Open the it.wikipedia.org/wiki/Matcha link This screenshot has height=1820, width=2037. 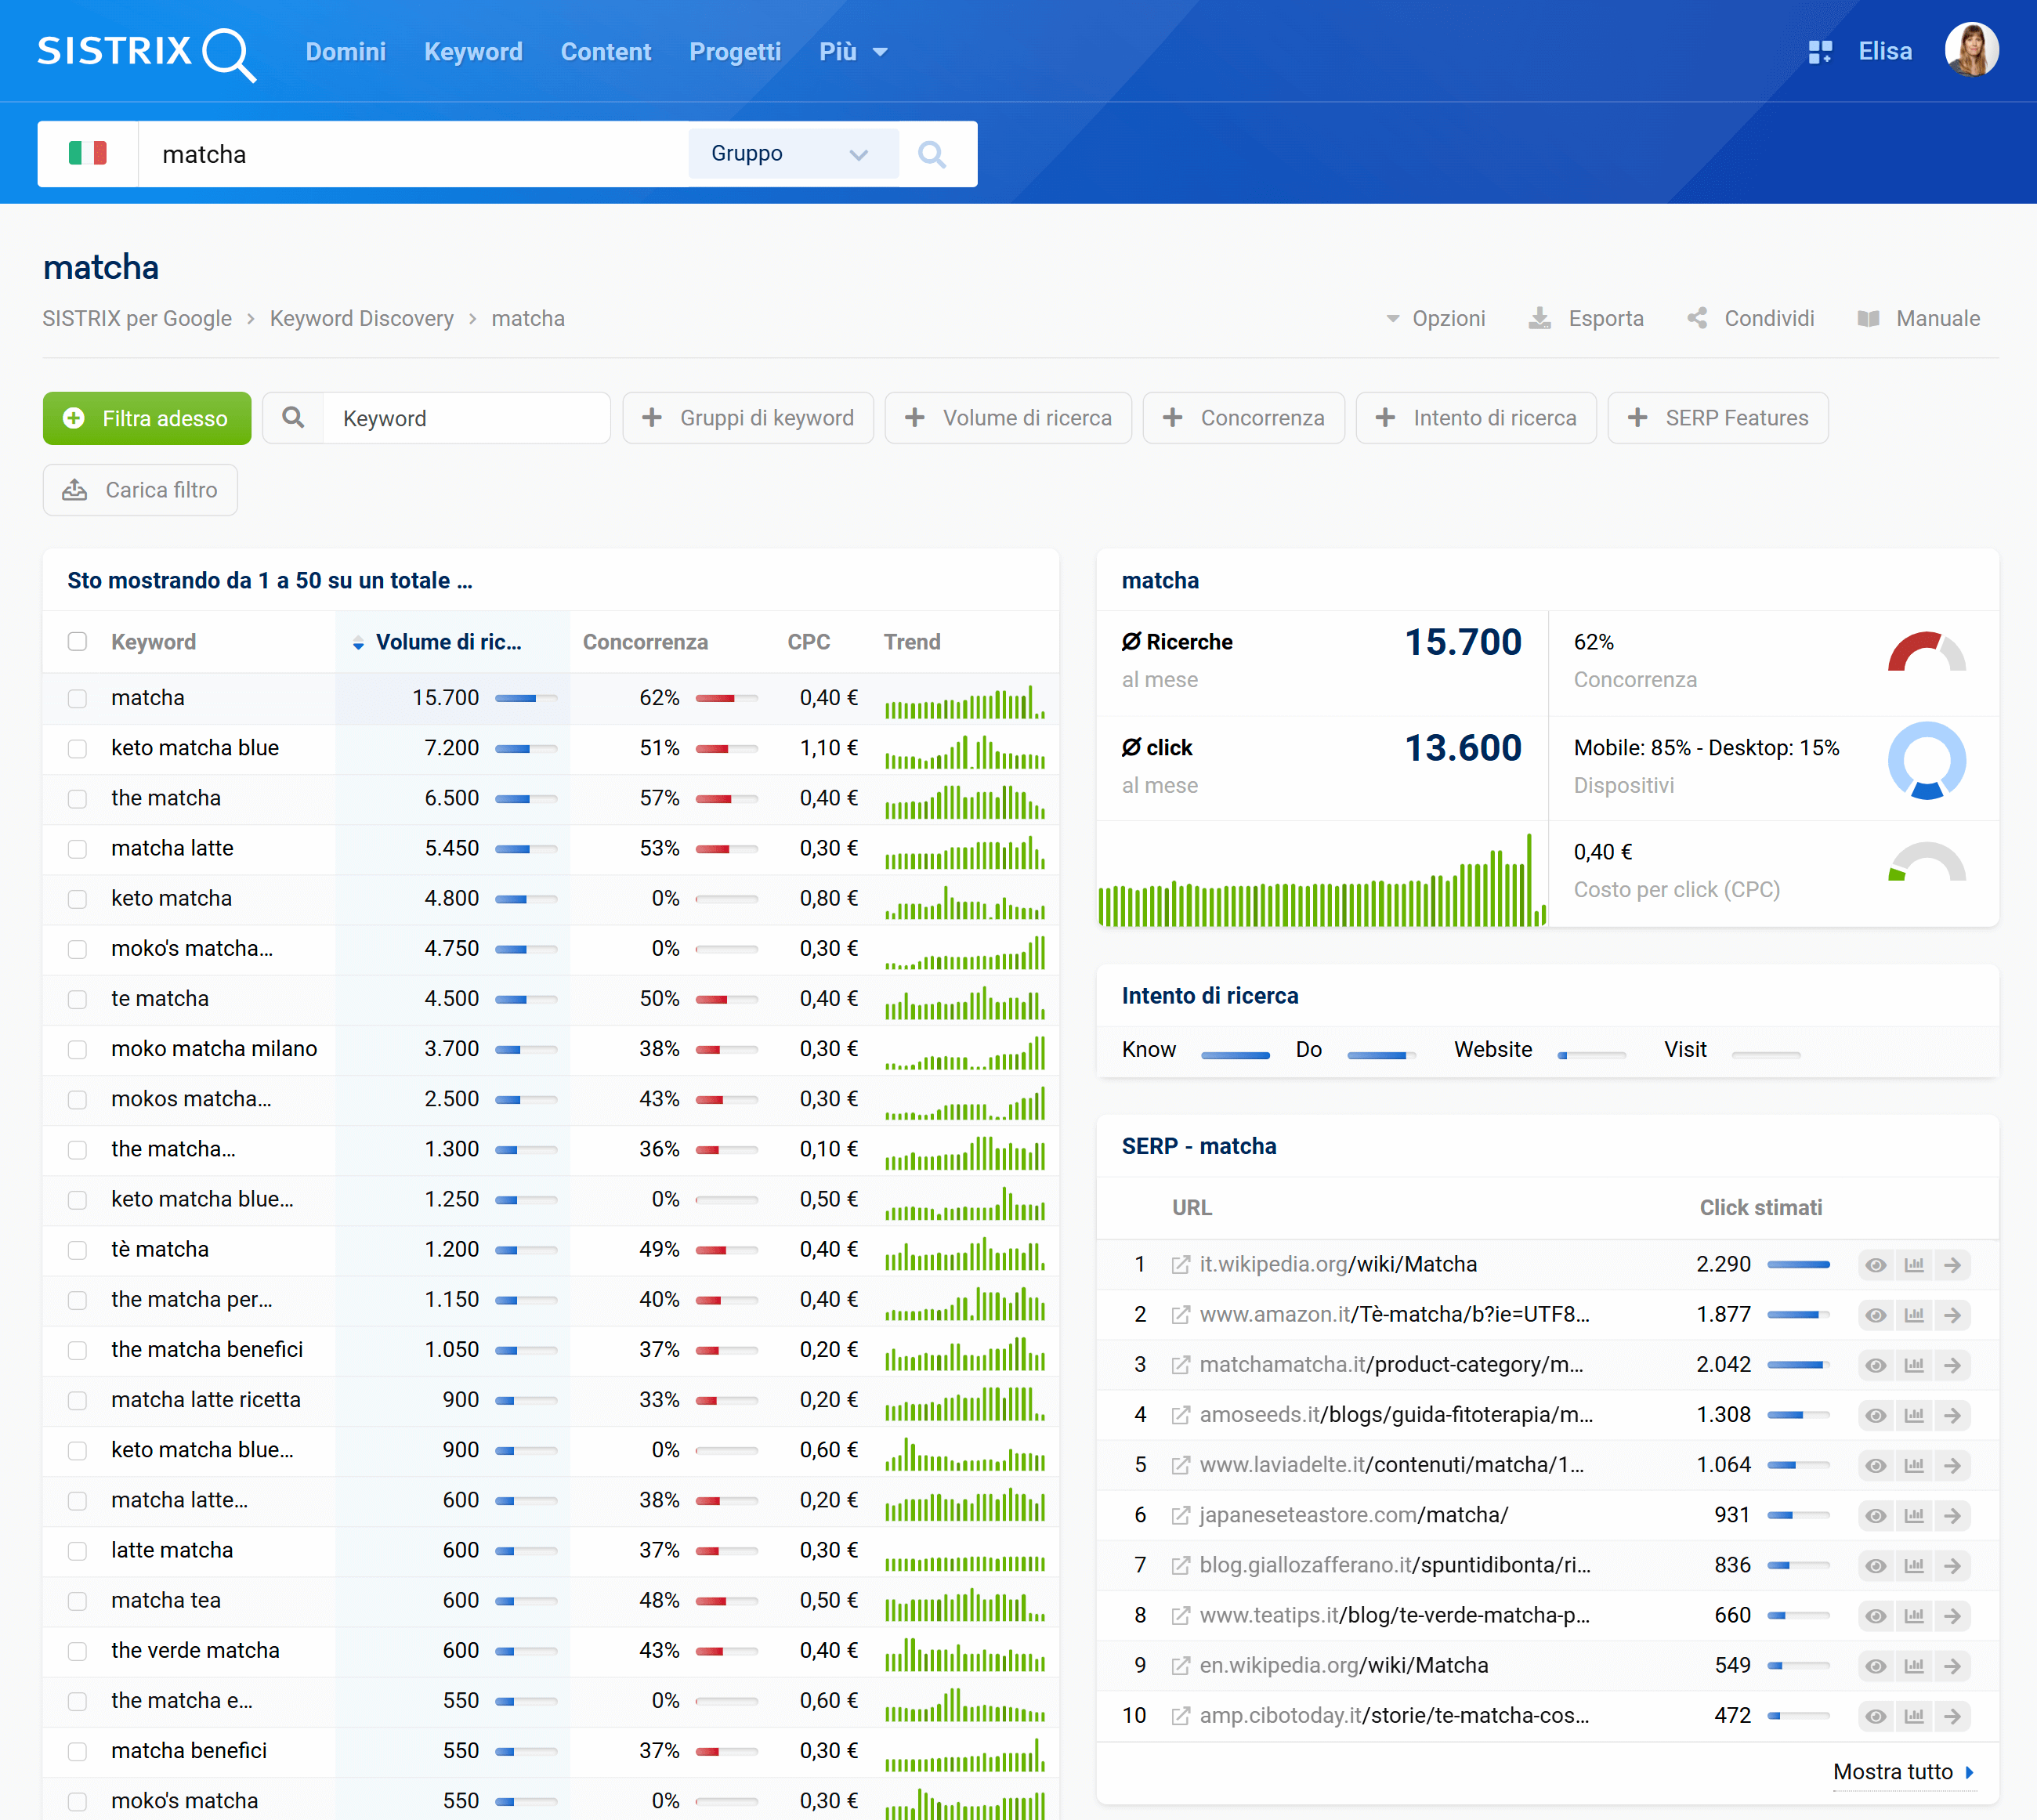[1338, 1264]
